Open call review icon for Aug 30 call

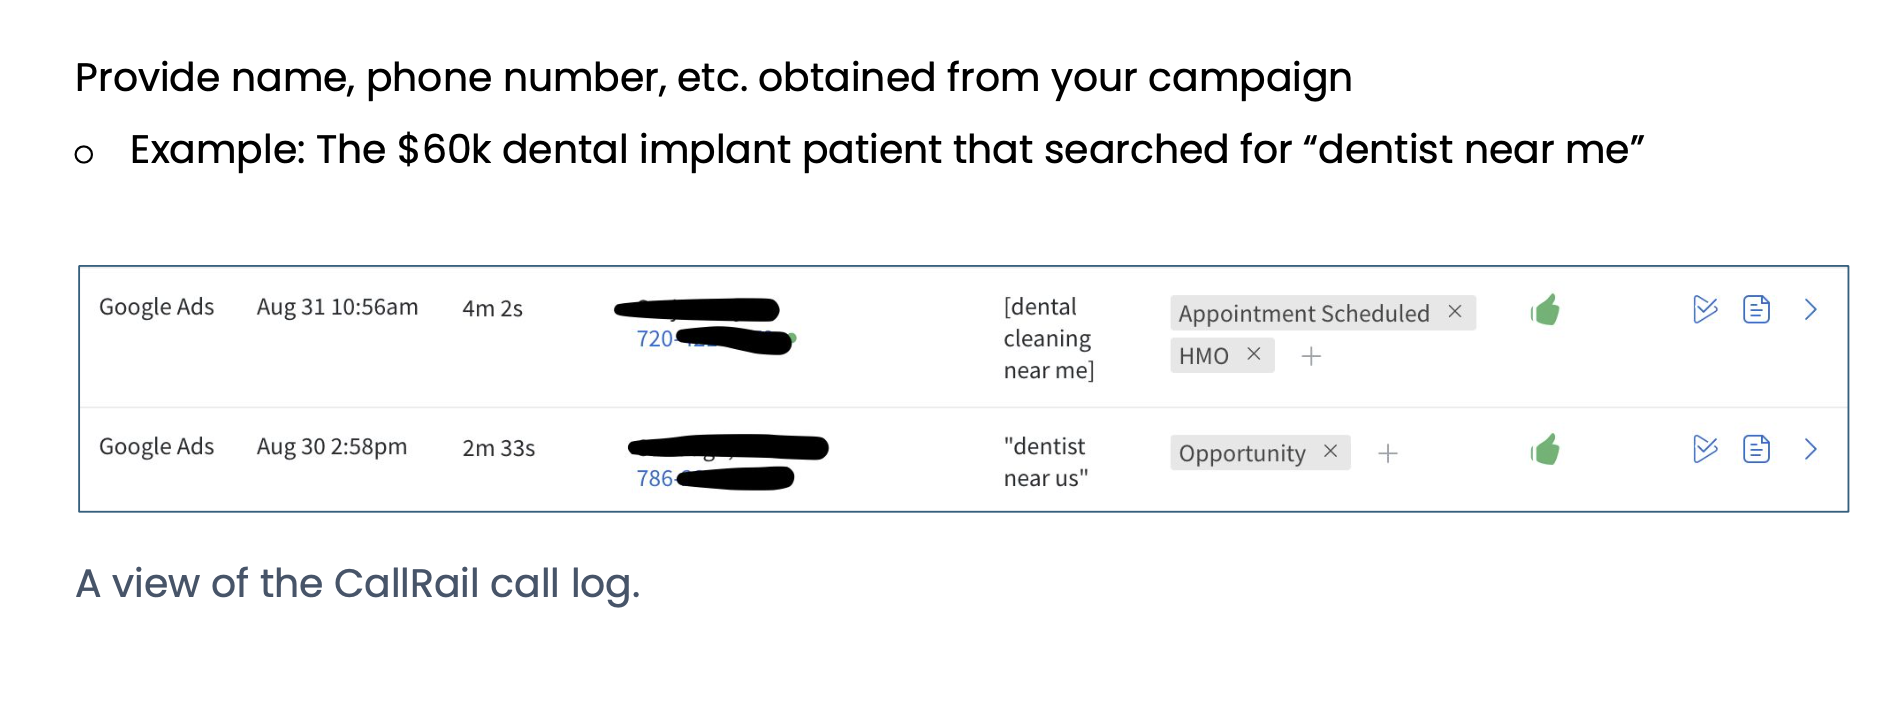1705,449
